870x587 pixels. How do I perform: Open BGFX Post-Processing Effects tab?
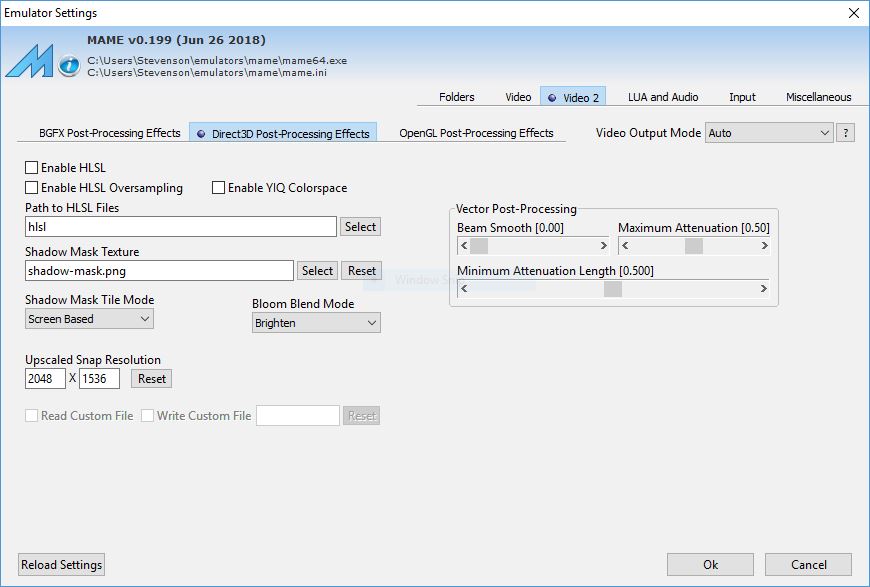[109, 133]
